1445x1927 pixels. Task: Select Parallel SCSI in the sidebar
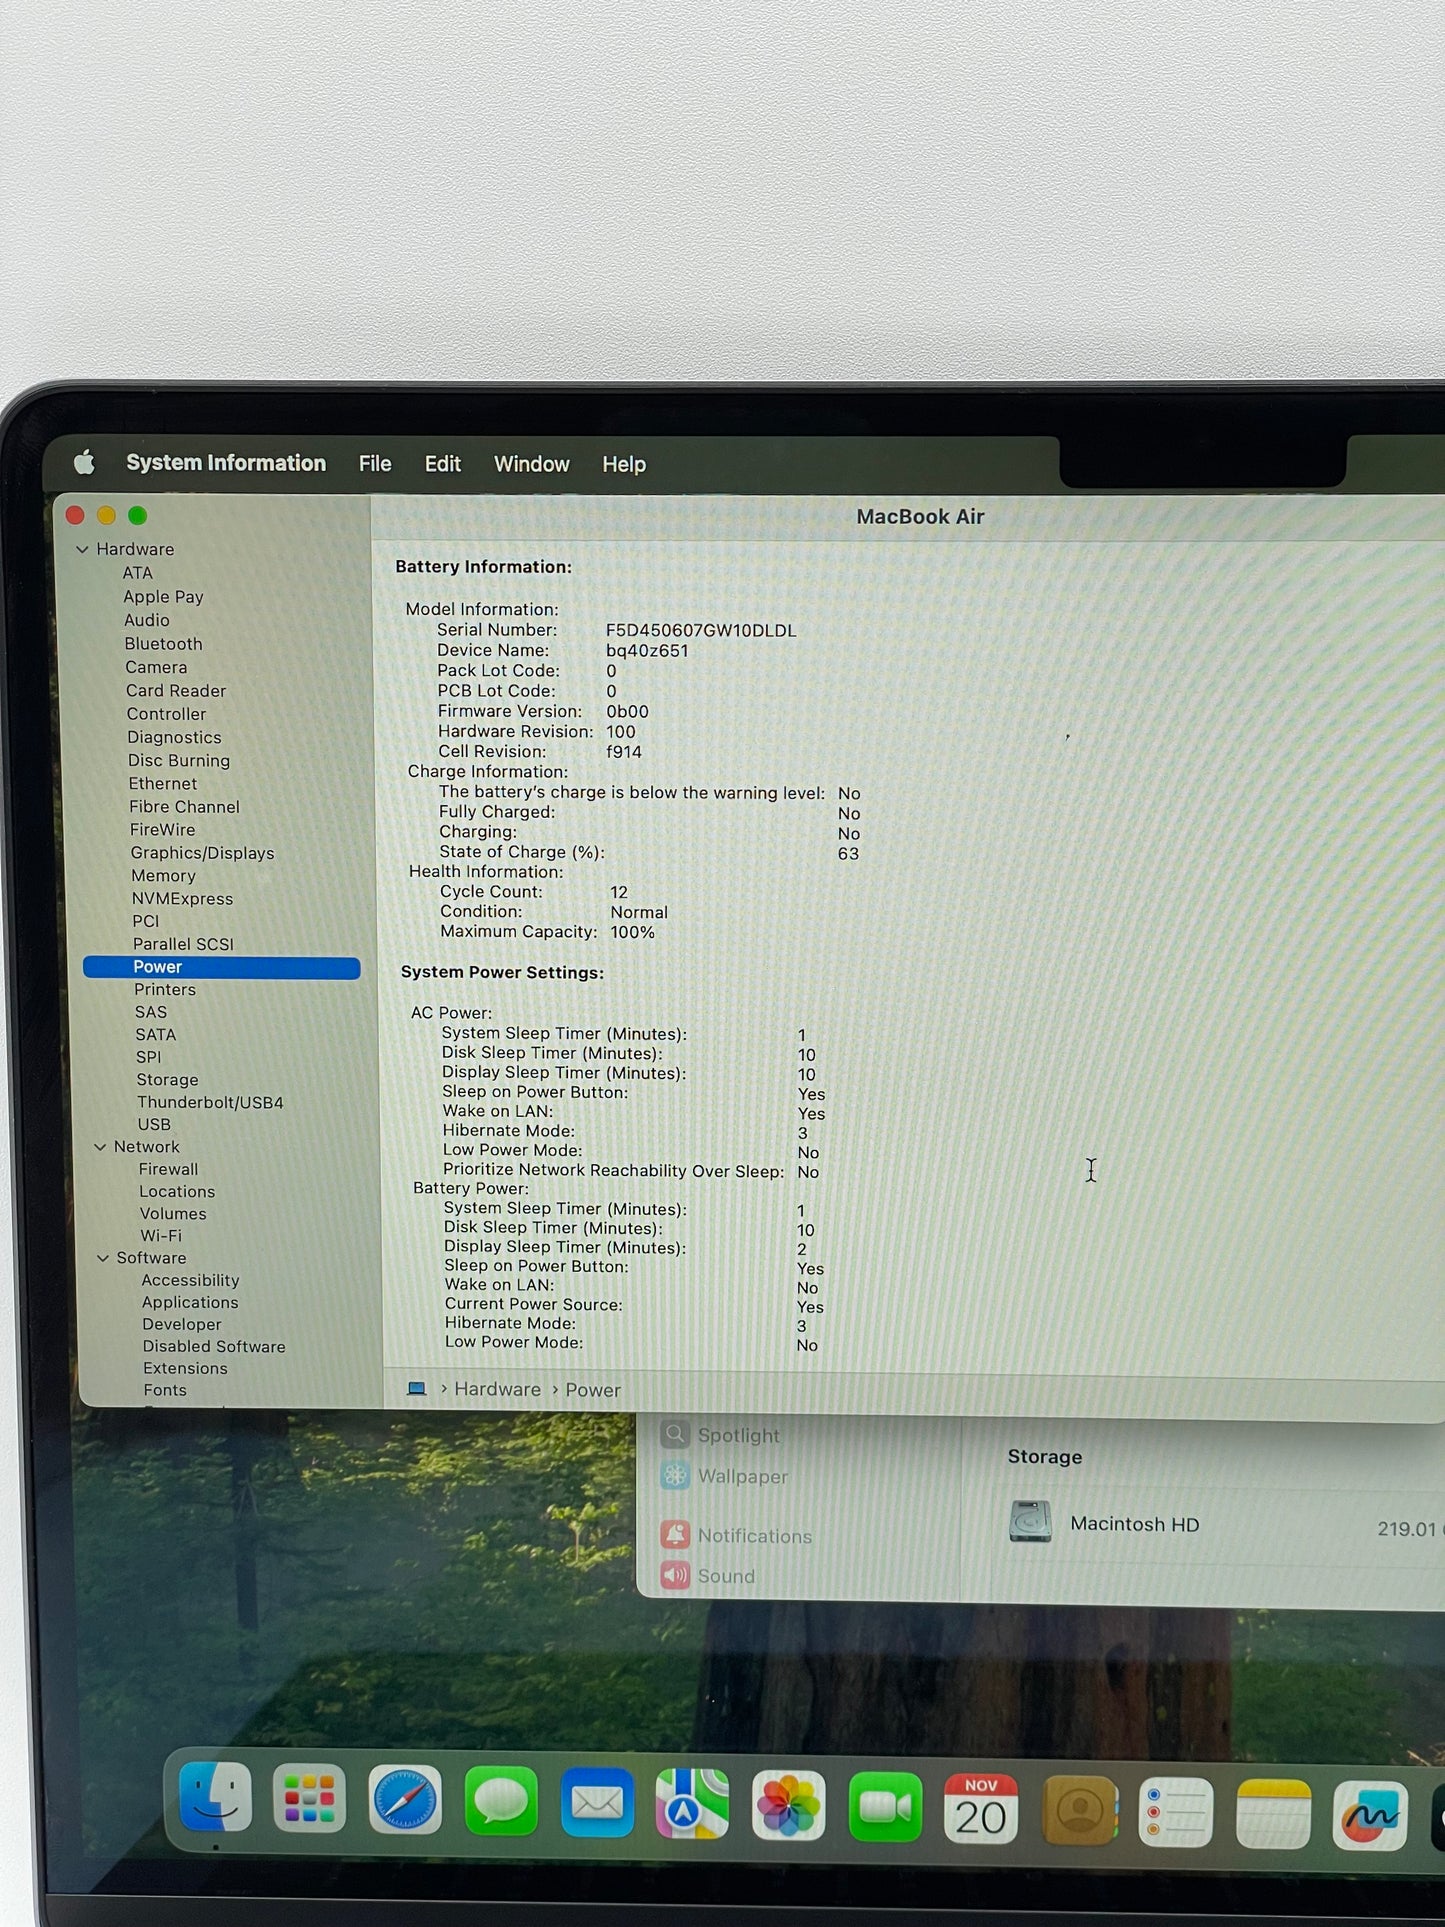click(183, 944)
